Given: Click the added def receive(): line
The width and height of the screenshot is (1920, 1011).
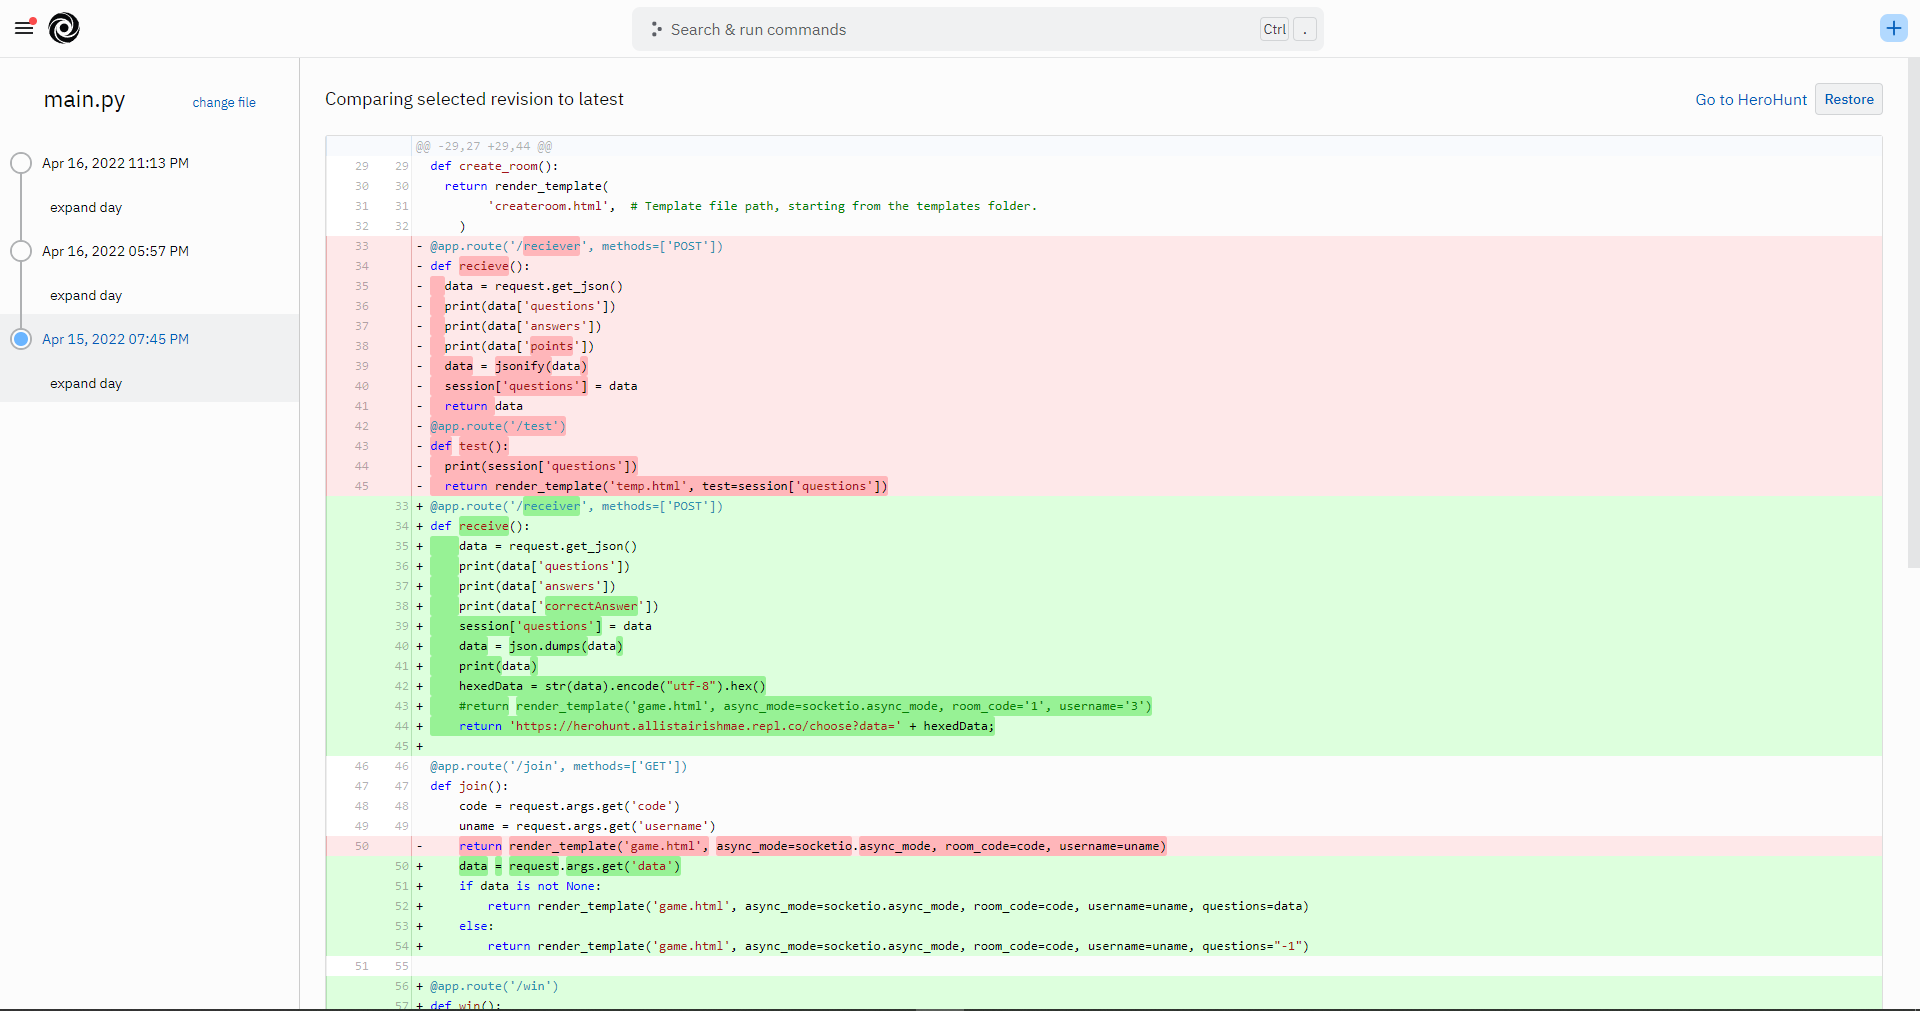Looking at the screenshot, I should click(1104, 526).
